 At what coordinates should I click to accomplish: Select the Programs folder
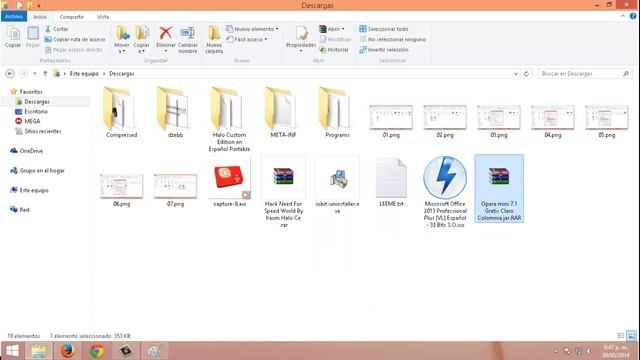click(x=337, y=112)
